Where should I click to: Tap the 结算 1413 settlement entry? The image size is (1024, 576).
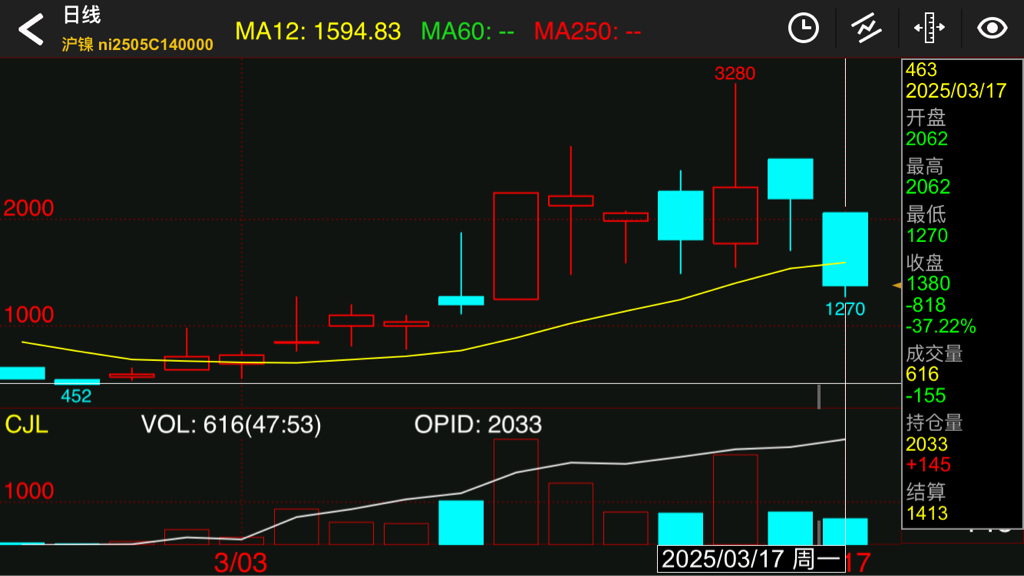pos(927,502)
